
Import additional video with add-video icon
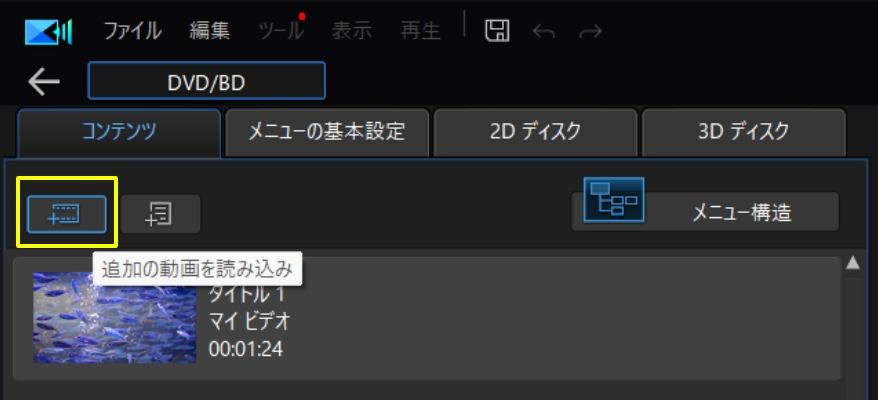pyautogui.click(x=66, y=215)
